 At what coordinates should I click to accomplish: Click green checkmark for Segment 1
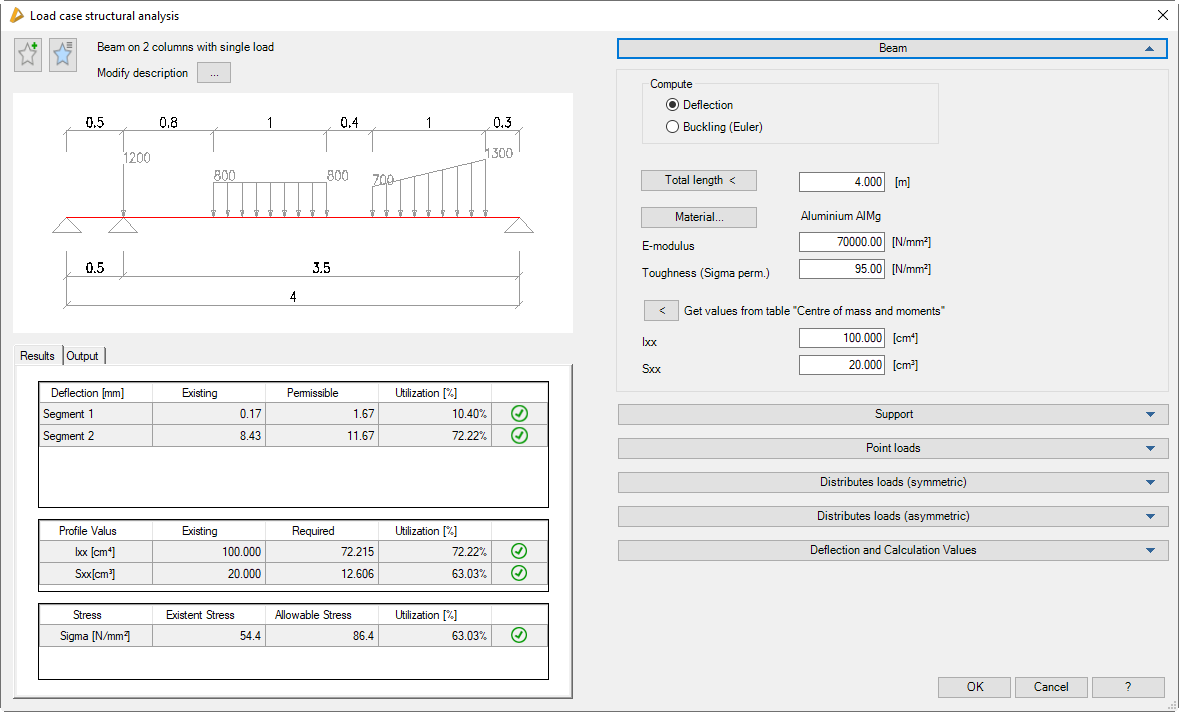coord(519,414)
